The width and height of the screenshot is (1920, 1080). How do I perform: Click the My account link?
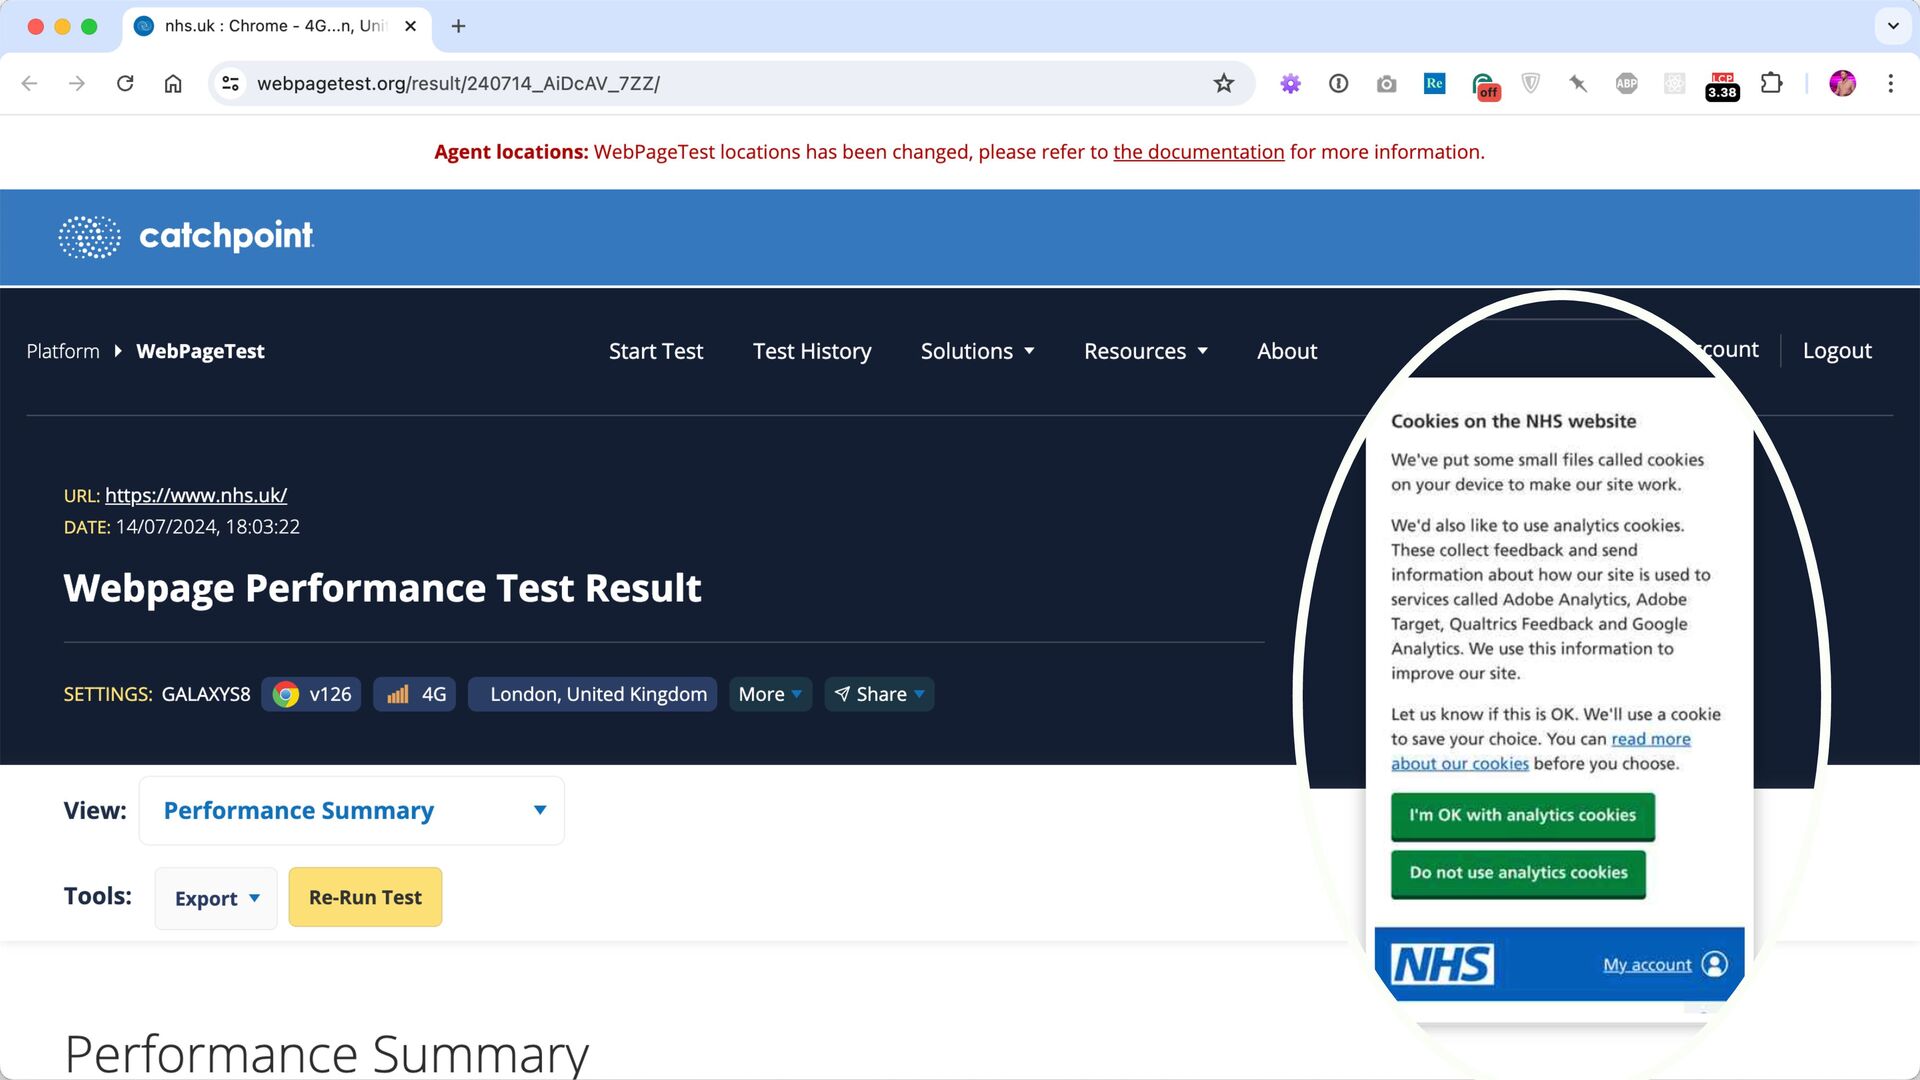tap(1647, 964)
